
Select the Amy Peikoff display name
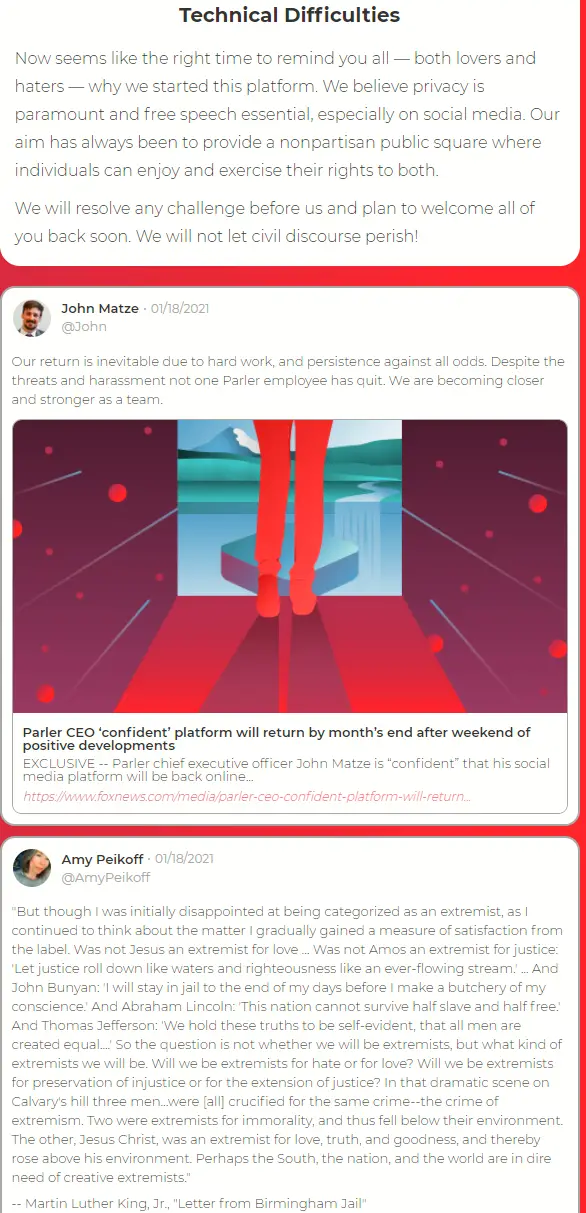point(102,859)
